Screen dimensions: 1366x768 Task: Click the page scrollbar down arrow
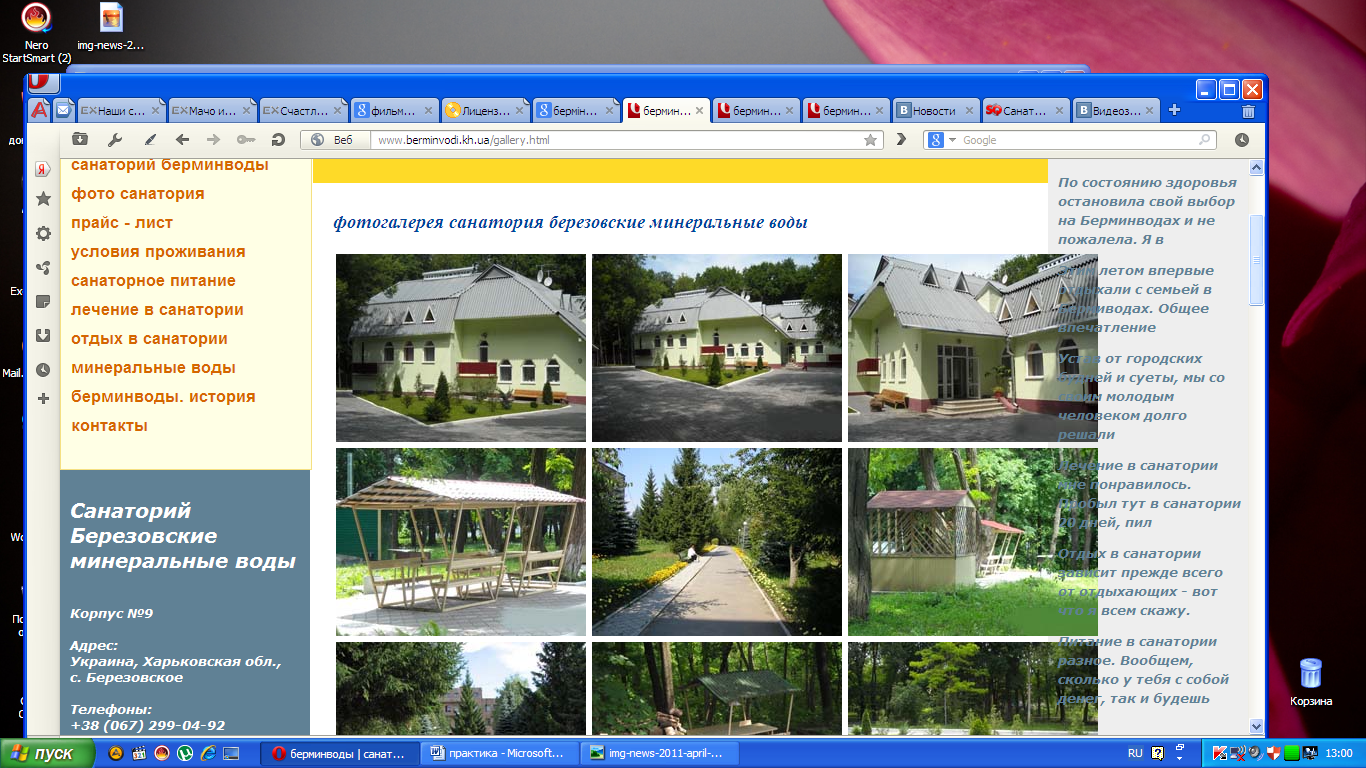click(1257, 727)
